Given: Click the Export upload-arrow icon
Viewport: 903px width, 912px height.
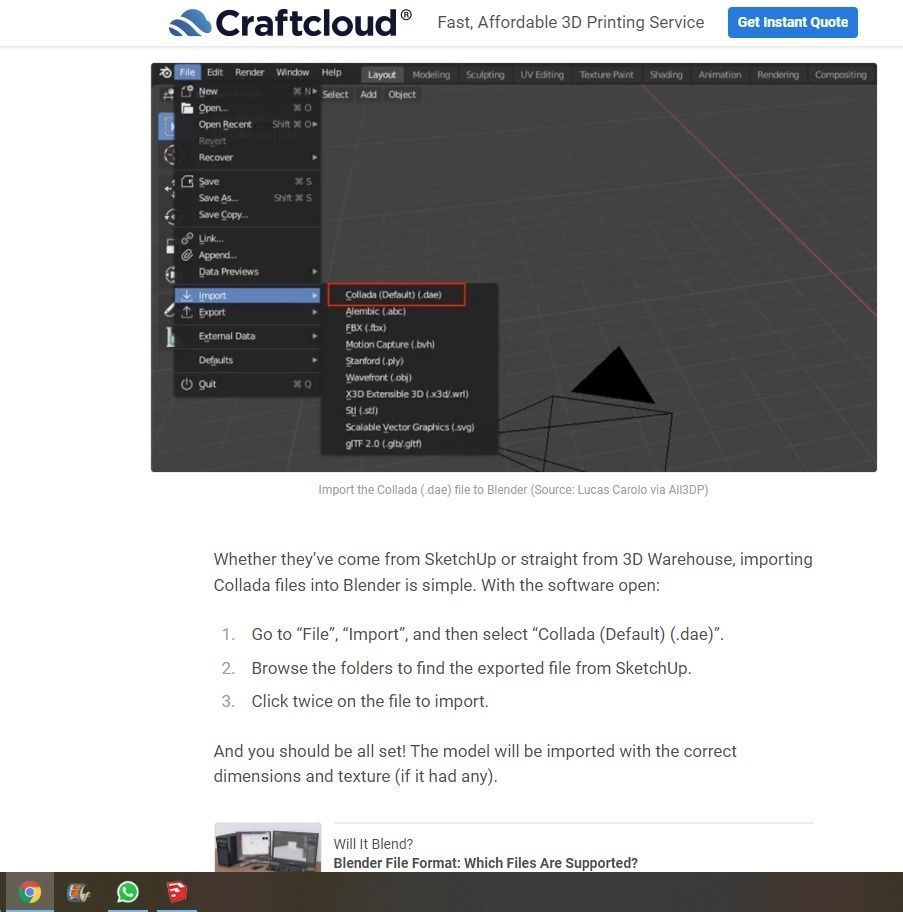Looking at the screenshot, I should (x=187, y=312).
